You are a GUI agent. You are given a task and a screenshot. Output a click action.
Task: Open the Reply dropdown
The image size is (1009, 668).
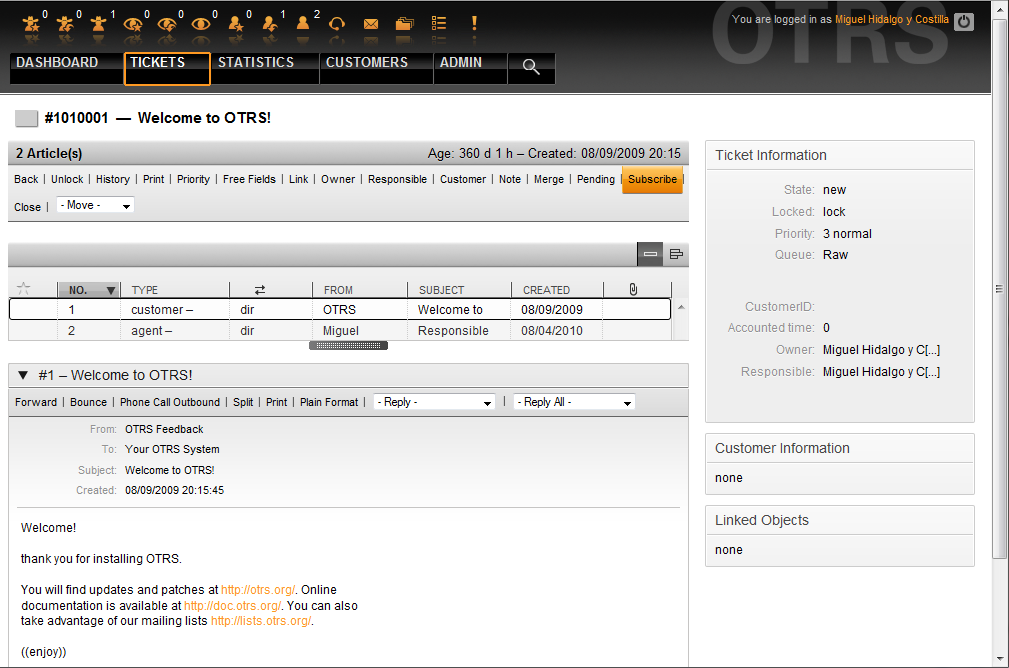click(x=434, y=402)
